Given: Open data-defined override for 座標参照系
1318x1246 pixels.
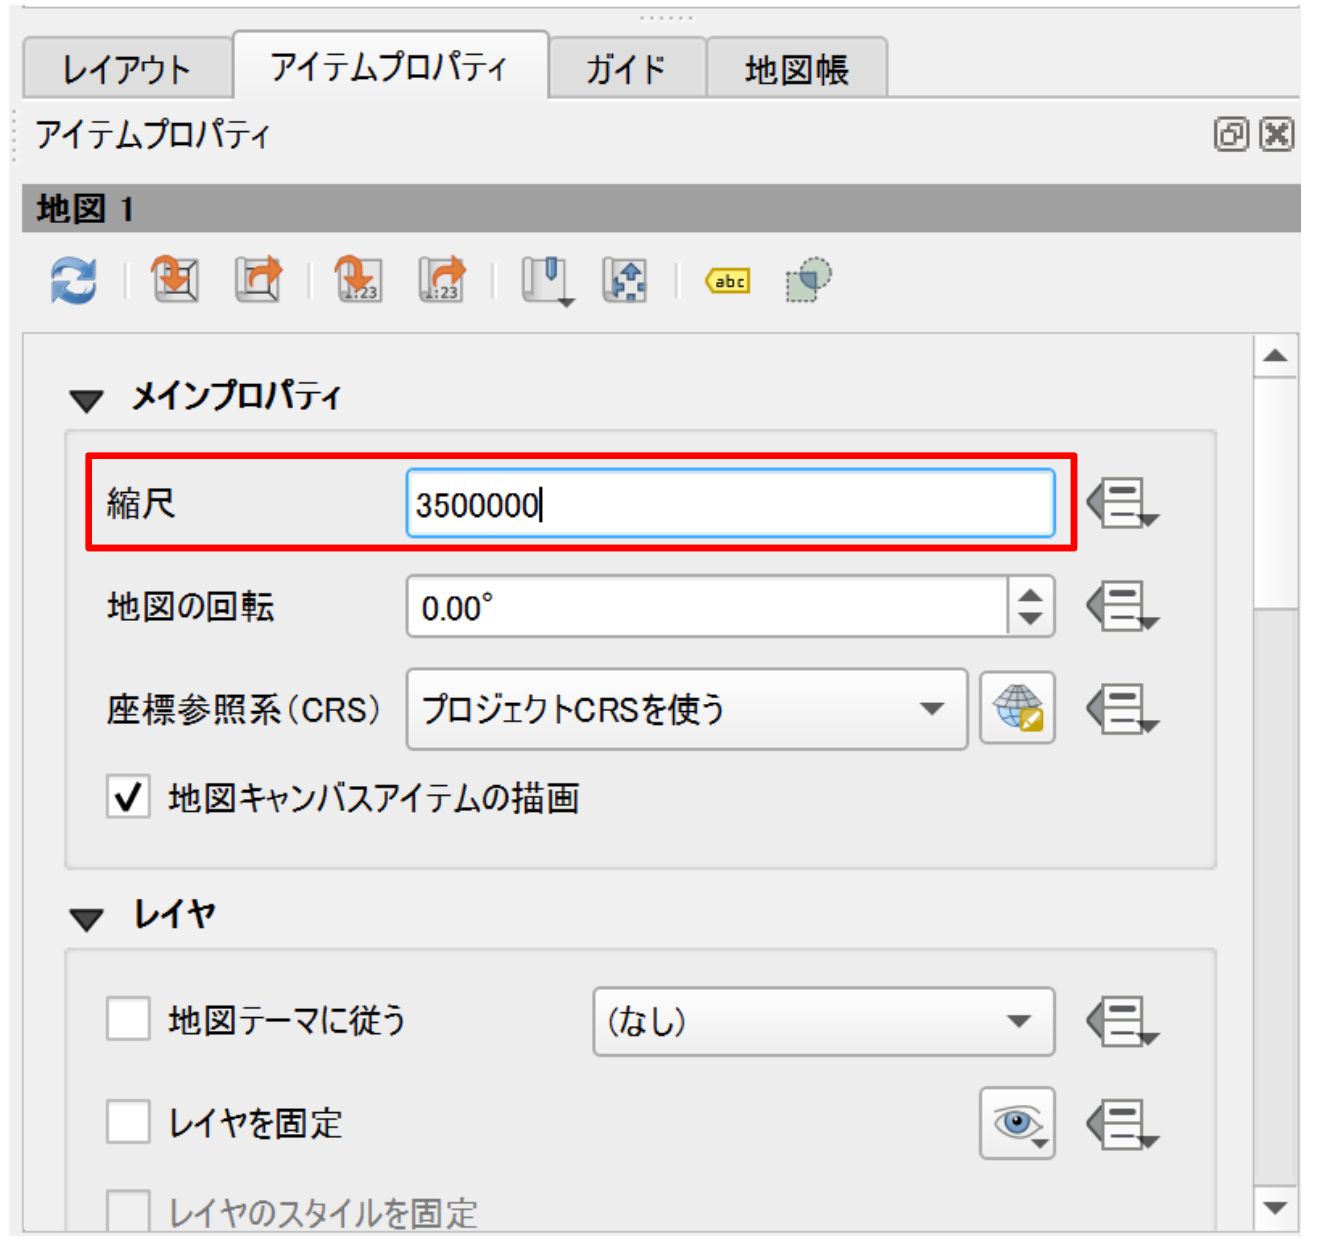Looking at the screenshot, I should click(x=1122, y=710).
